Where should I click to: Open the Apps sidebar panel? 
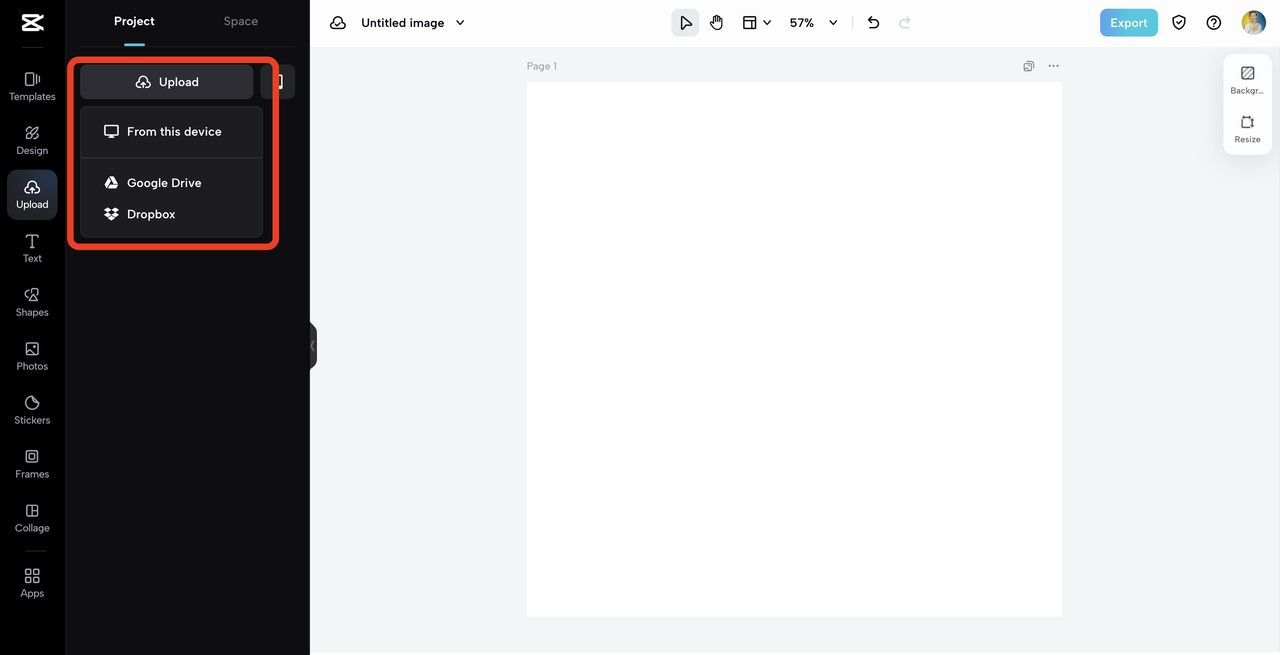pos(32,583)
